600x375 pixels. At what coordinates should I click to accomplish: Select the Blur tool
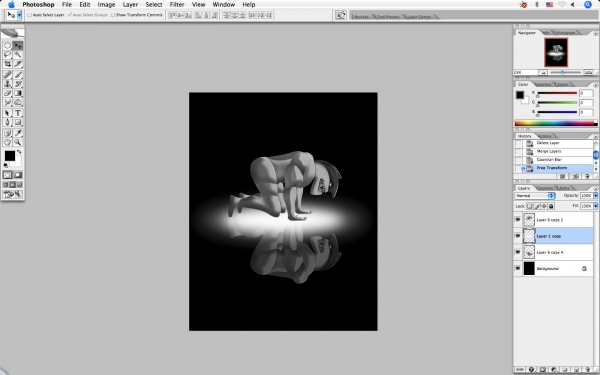(7, 103)
